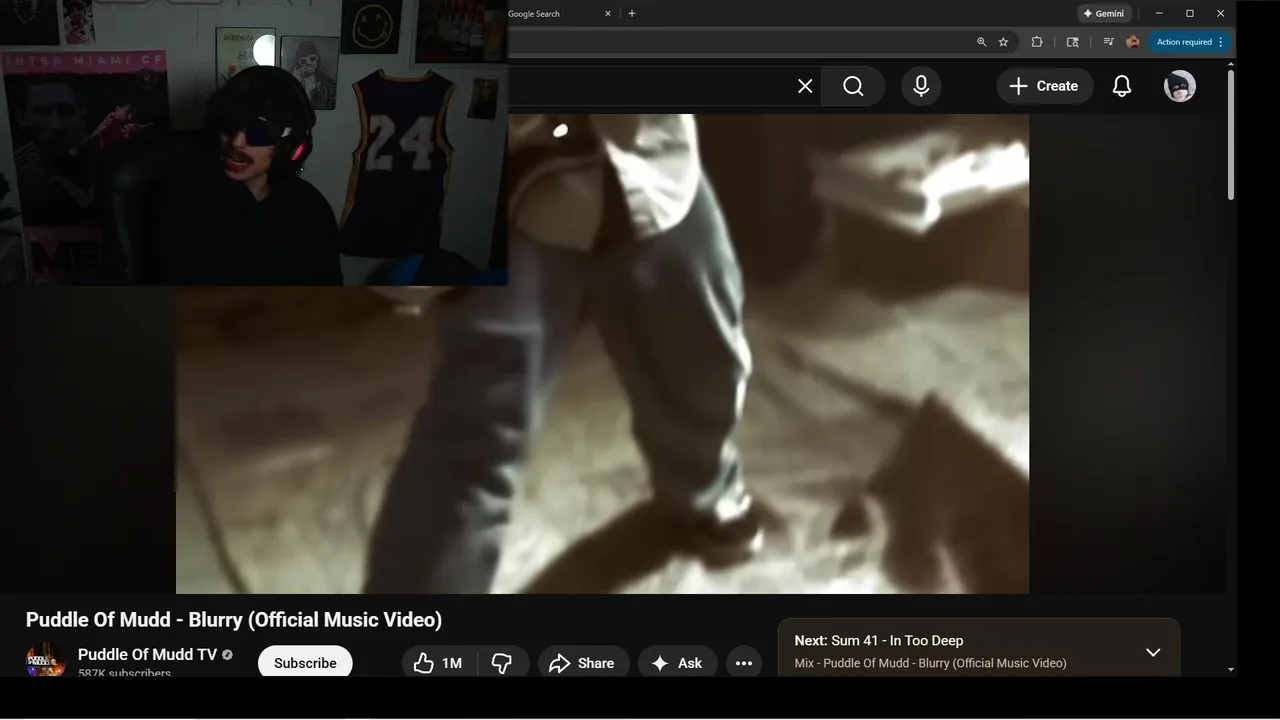Open Chrome extensions puzzle icon
1280x720 pixels.
pos(1037,42)
